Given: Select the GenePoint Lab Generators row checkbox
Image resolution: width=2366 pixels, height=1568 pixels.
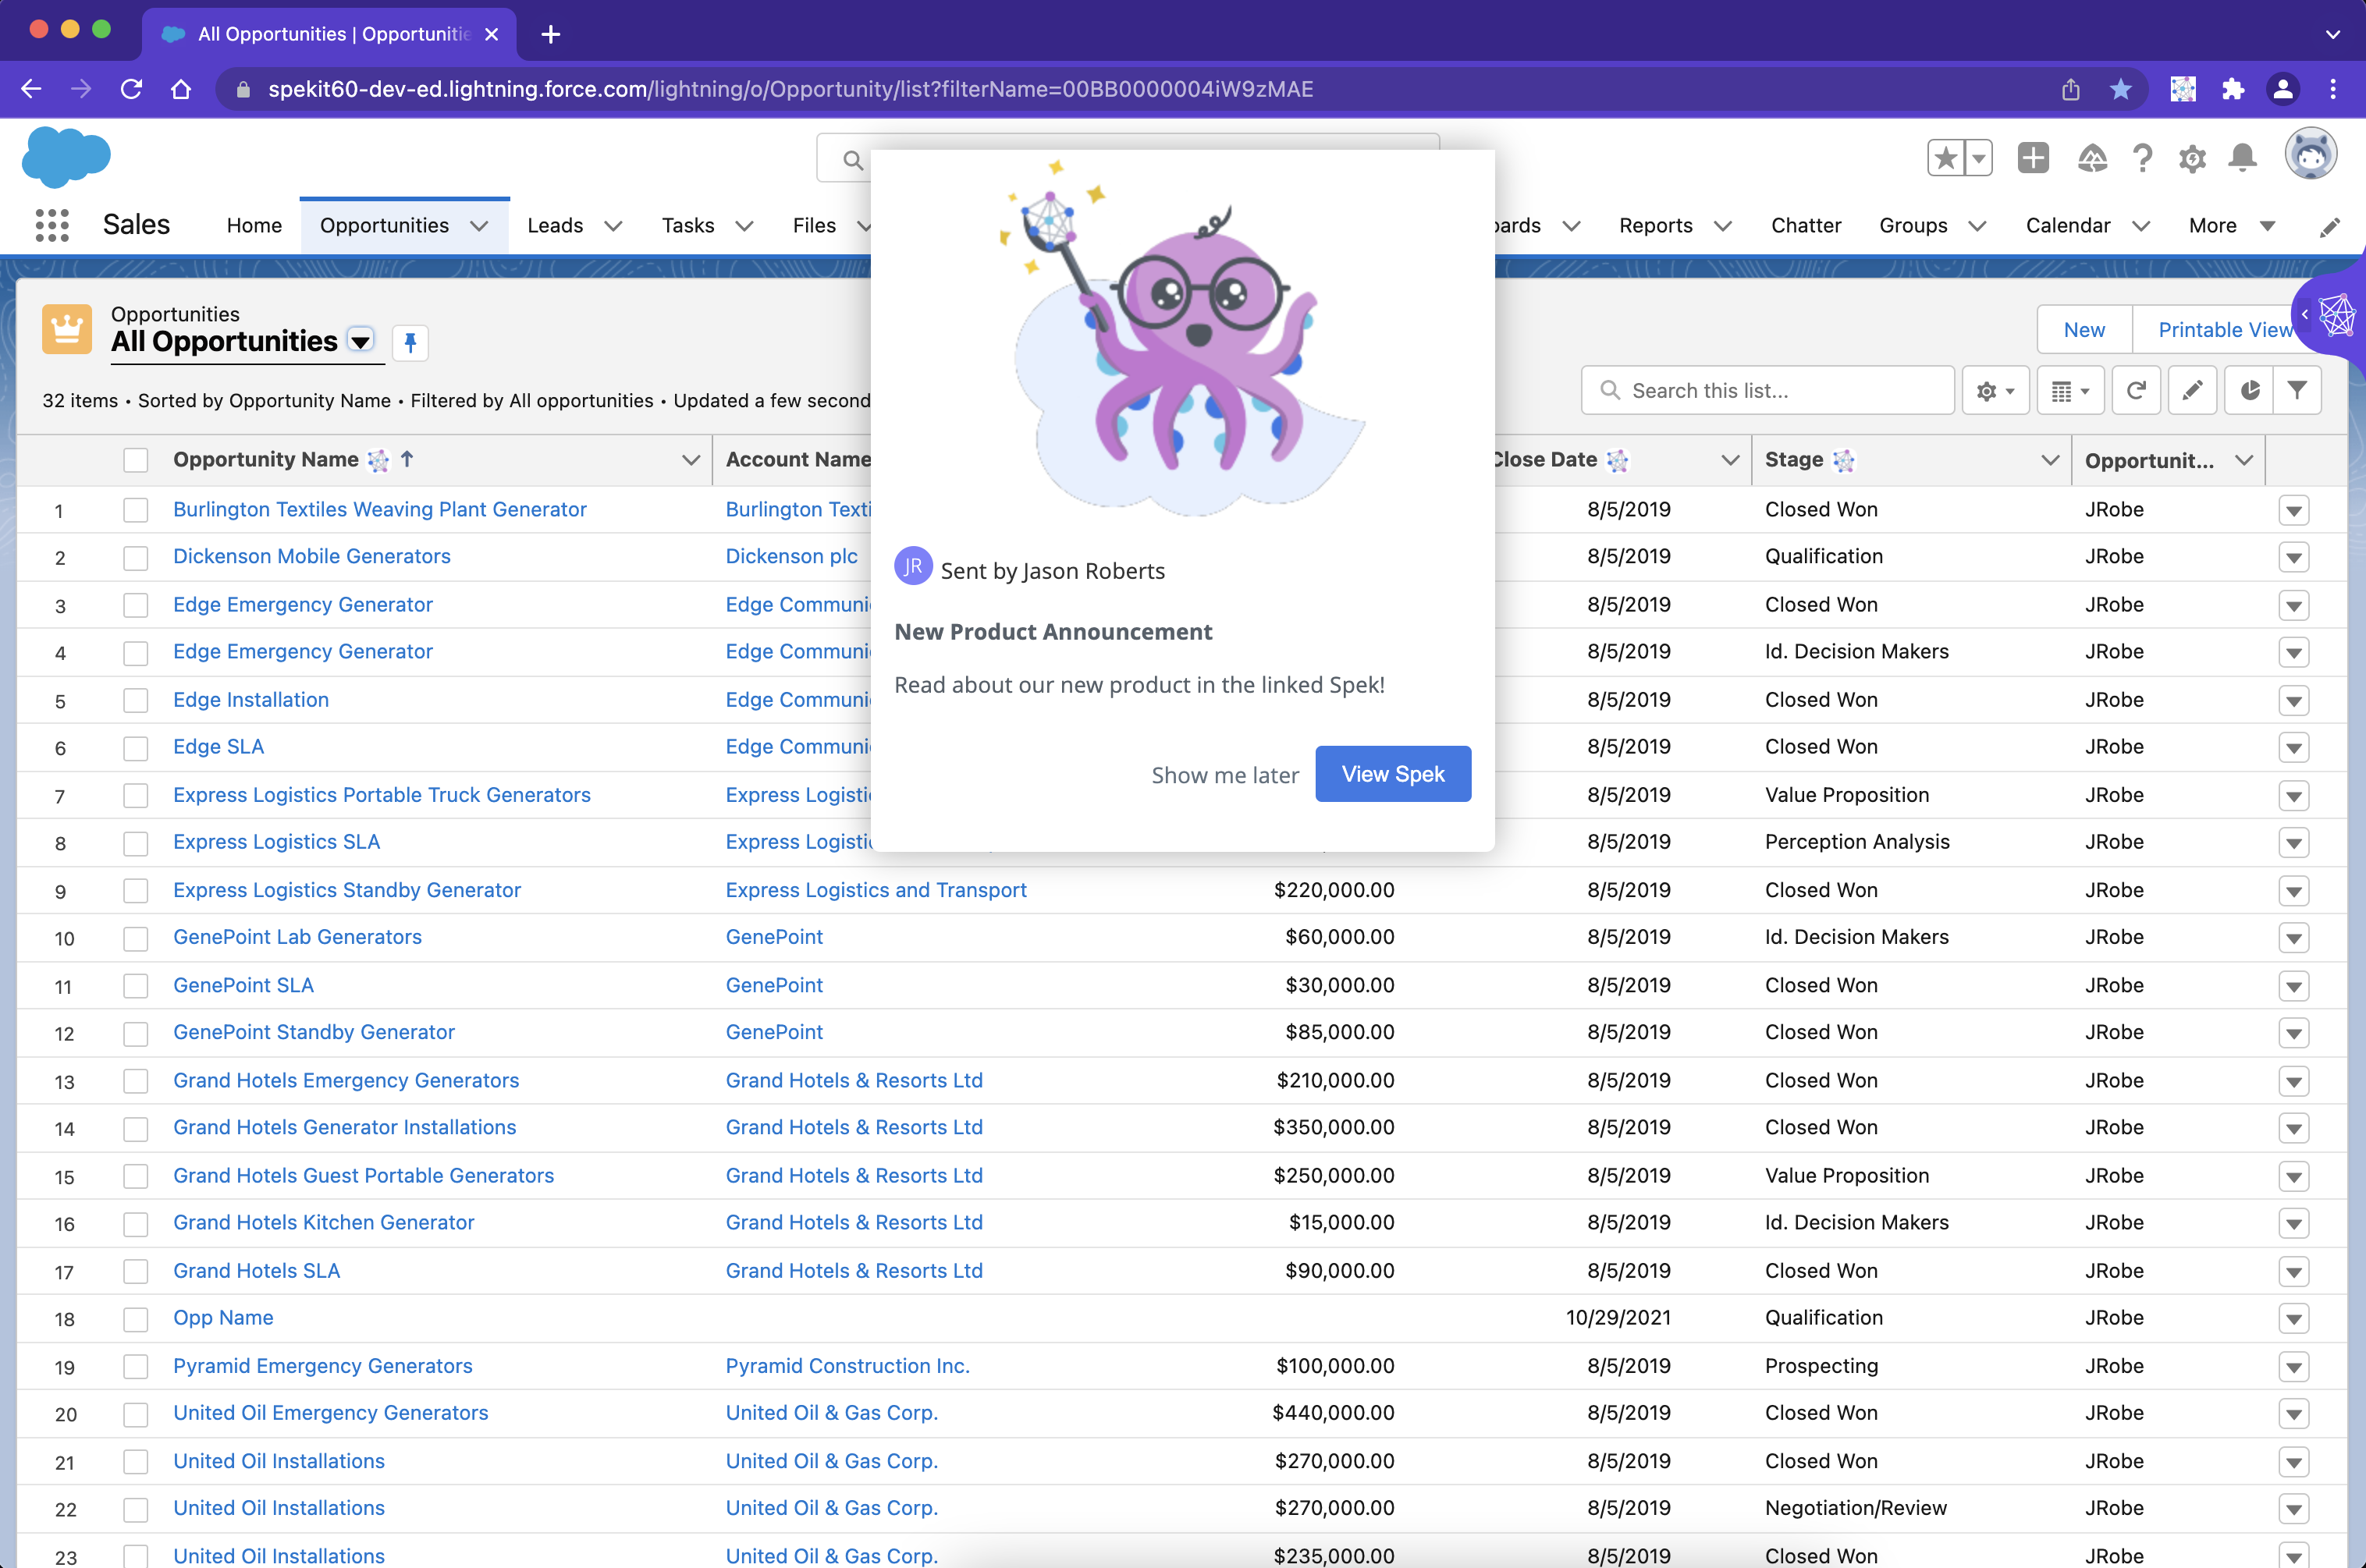Looking at the screenshot, I should coord(136,938).
